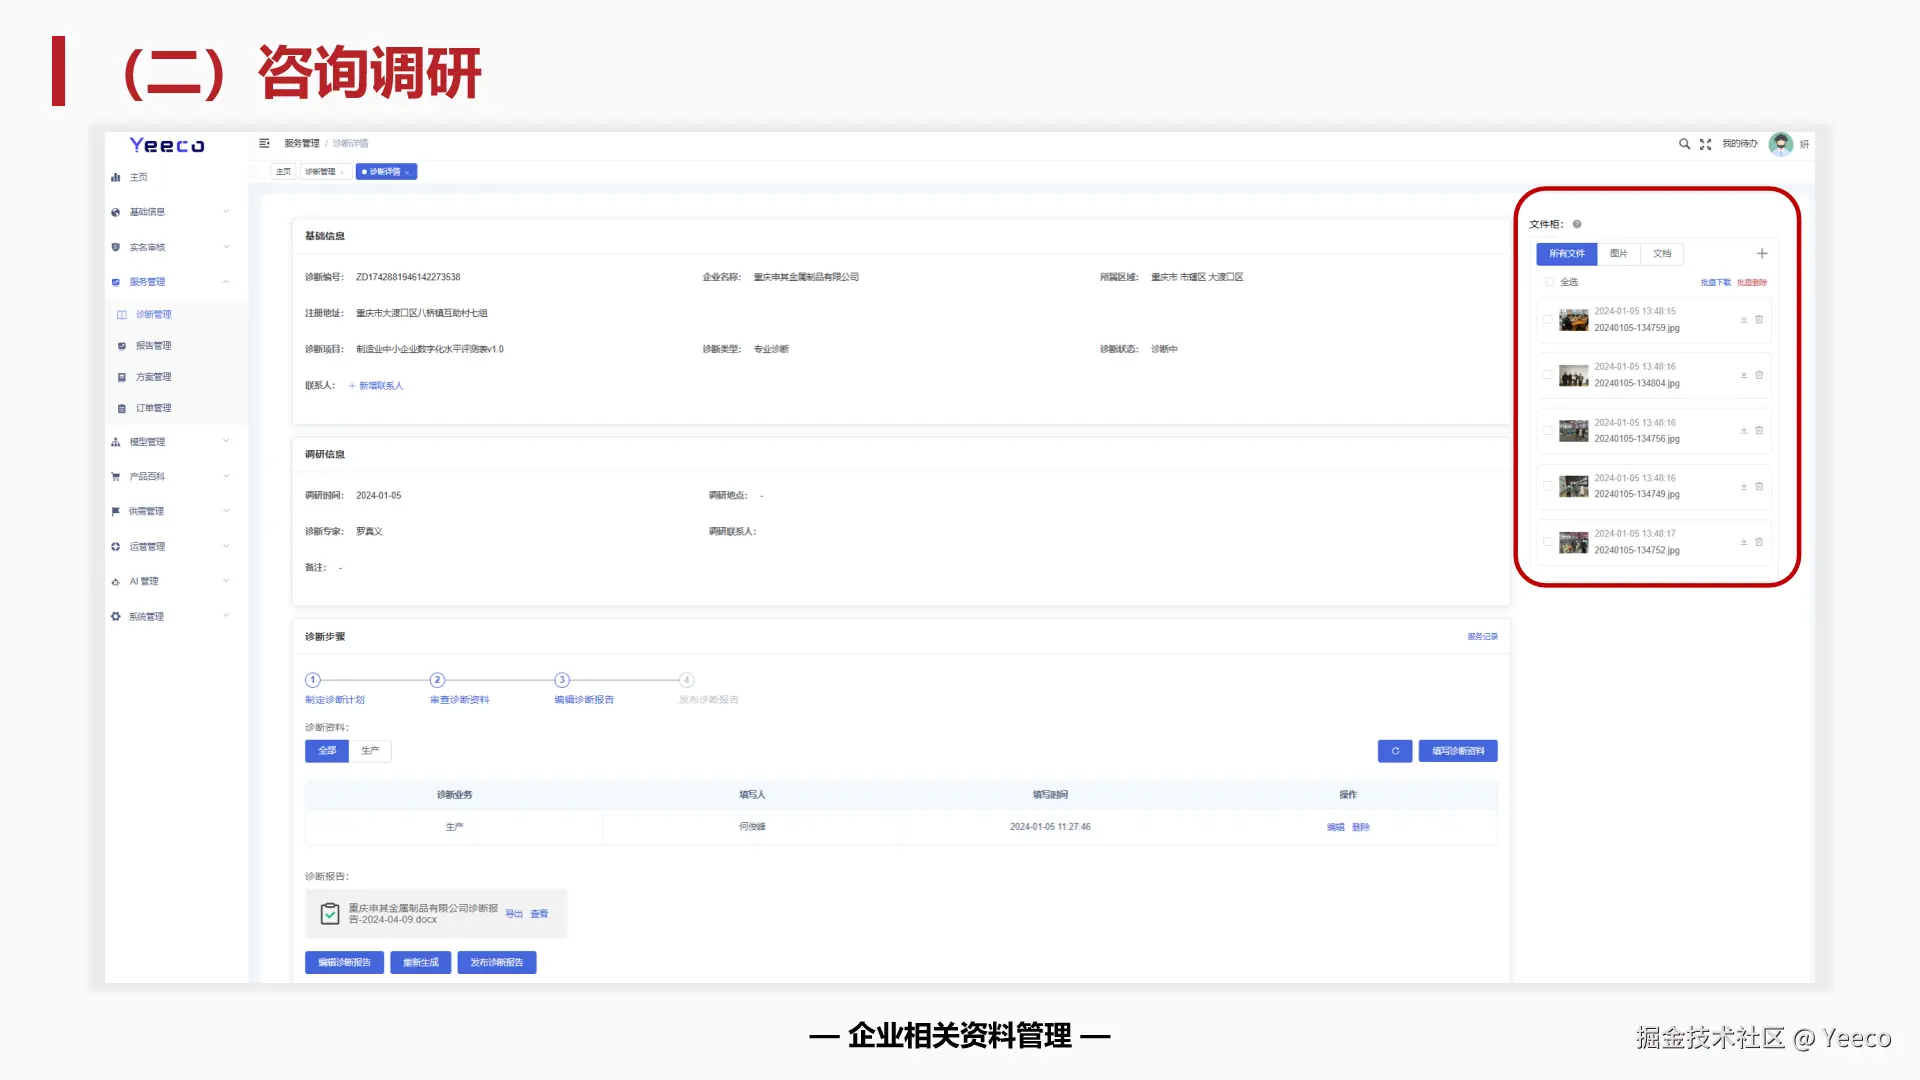The height and width of the screenshot is (1080, 1920).
Task: Delete the file 20240105-134804.jpg via trash icon
Action: (x=1759, y=375)
